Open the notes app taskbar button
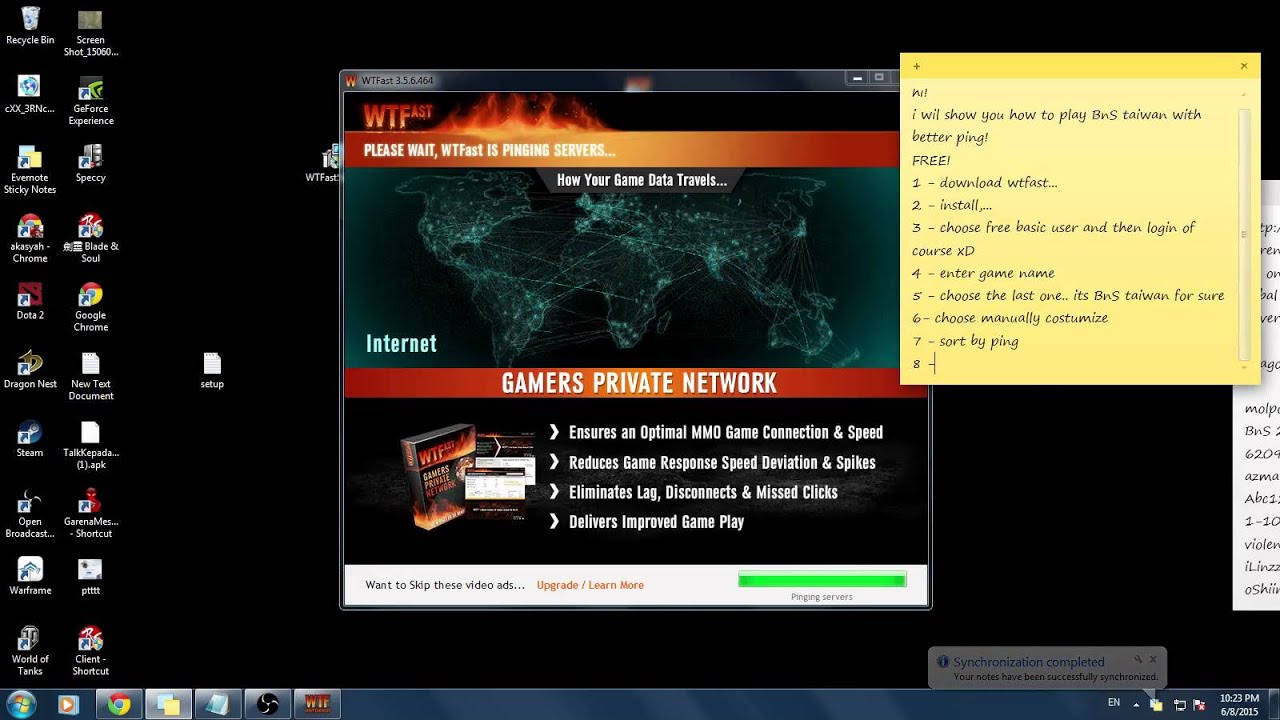Image resolution: width=1280 pixels, height=720 pixels. pos(218,705)
